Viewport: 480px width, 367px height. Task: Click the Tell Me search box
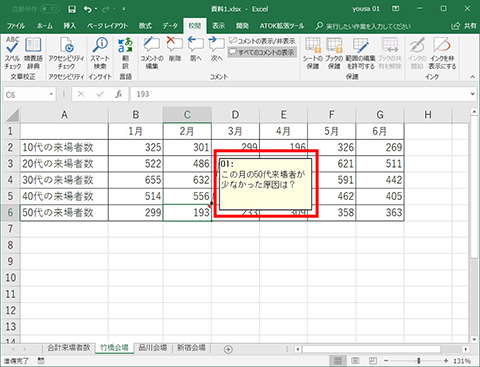(363, 26)
